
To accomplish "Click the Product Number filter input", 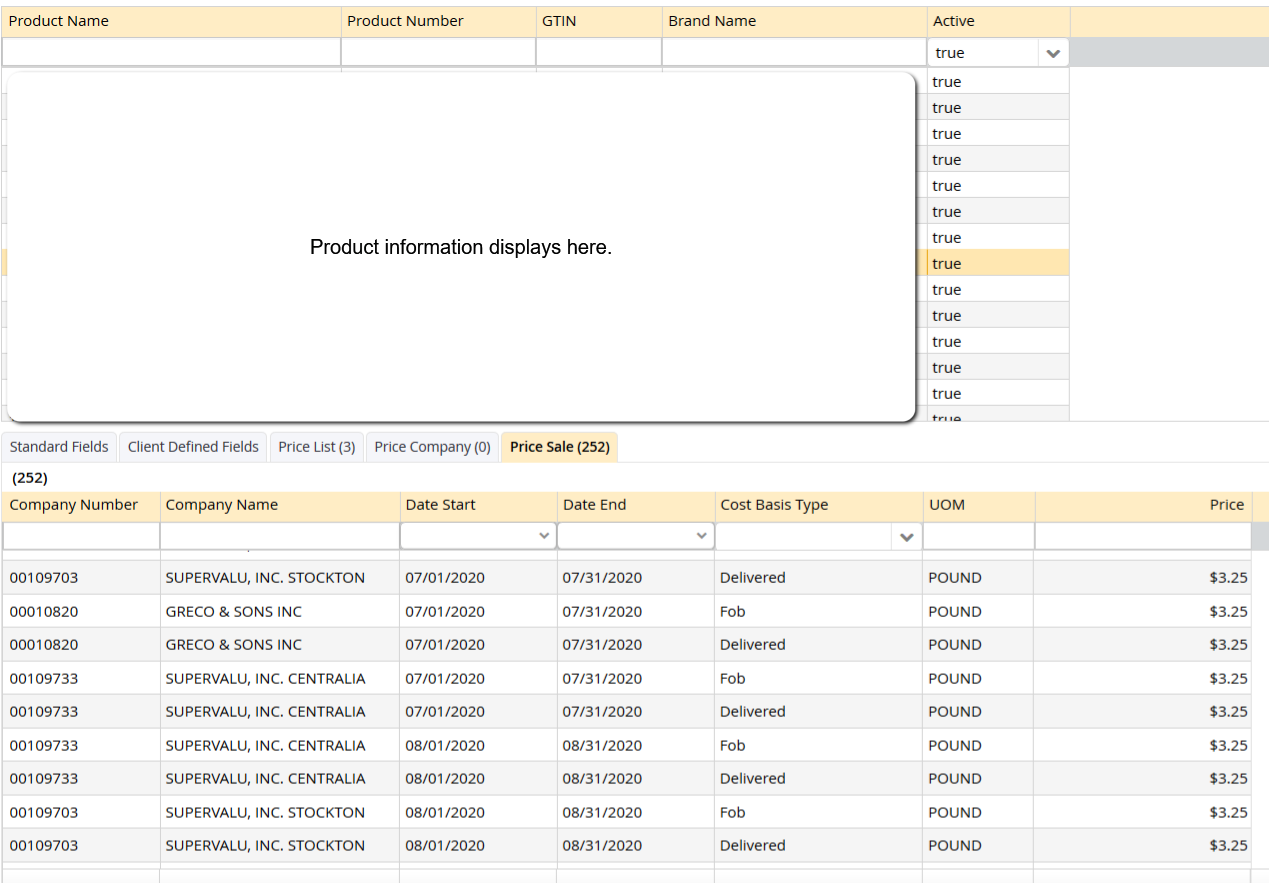I will click(438, 53).
